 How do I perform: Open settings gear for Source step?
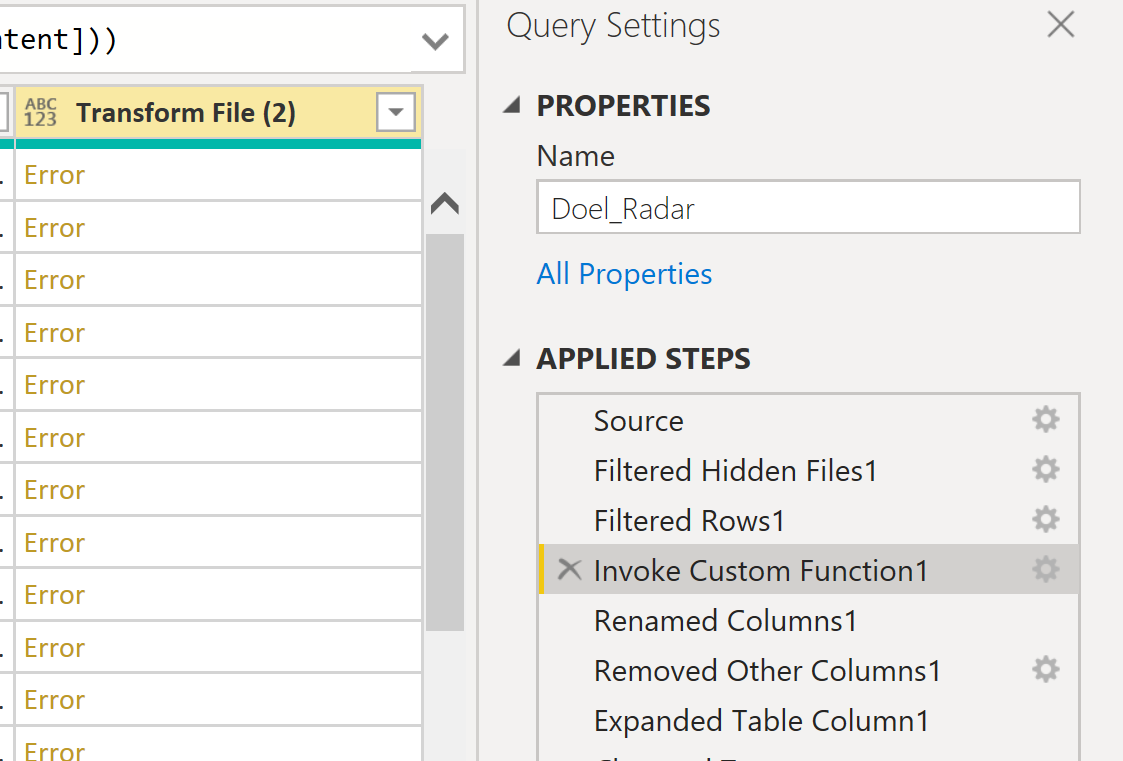click(x=1045, y=420)
